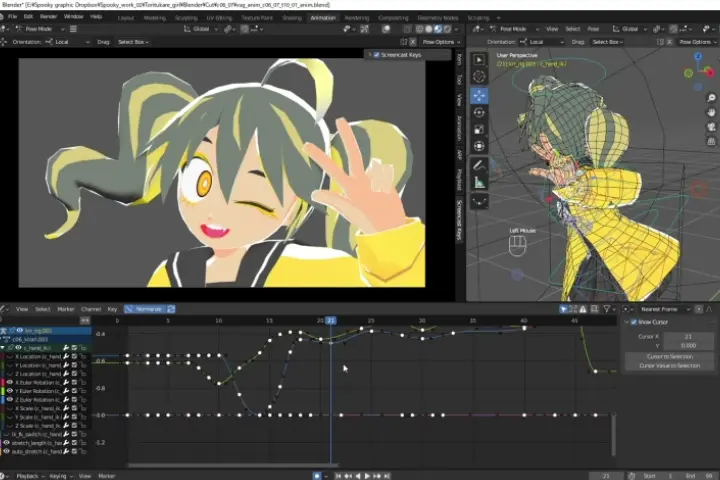The width and height of the screenshot is (720, 480).
Task: Expand the Screencast Keys panel arrow
Action: (370, 55)
